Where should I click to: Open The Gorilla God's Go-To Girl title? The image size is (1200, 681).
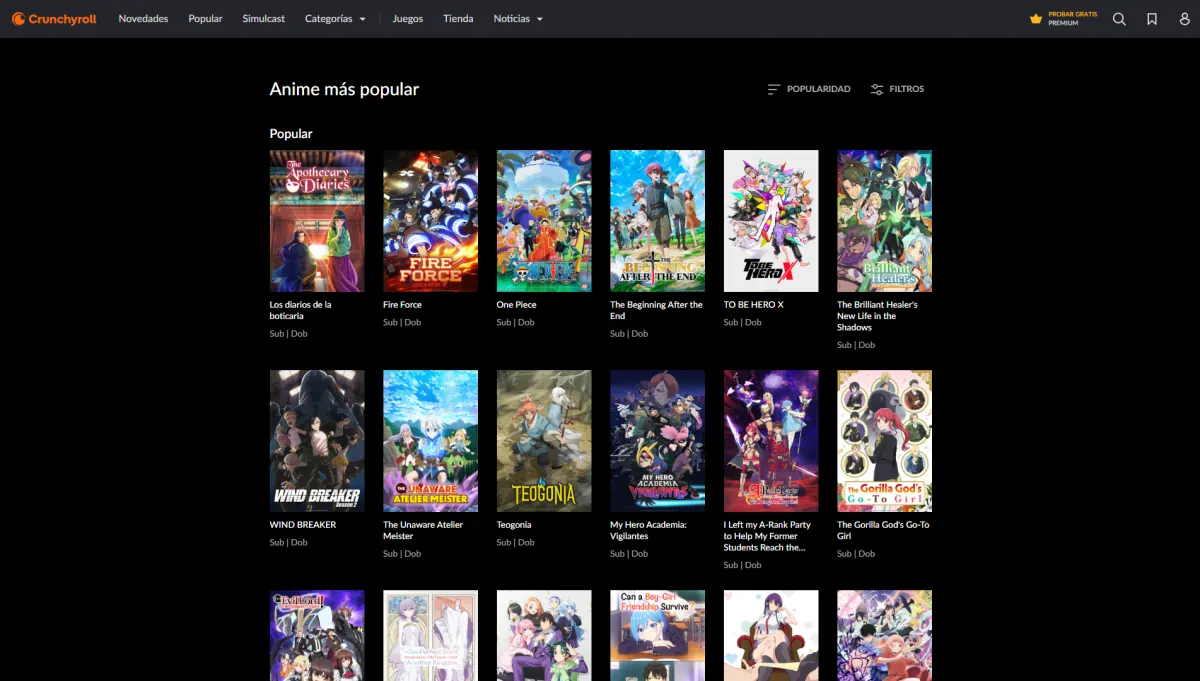click(x=883, y=530)
